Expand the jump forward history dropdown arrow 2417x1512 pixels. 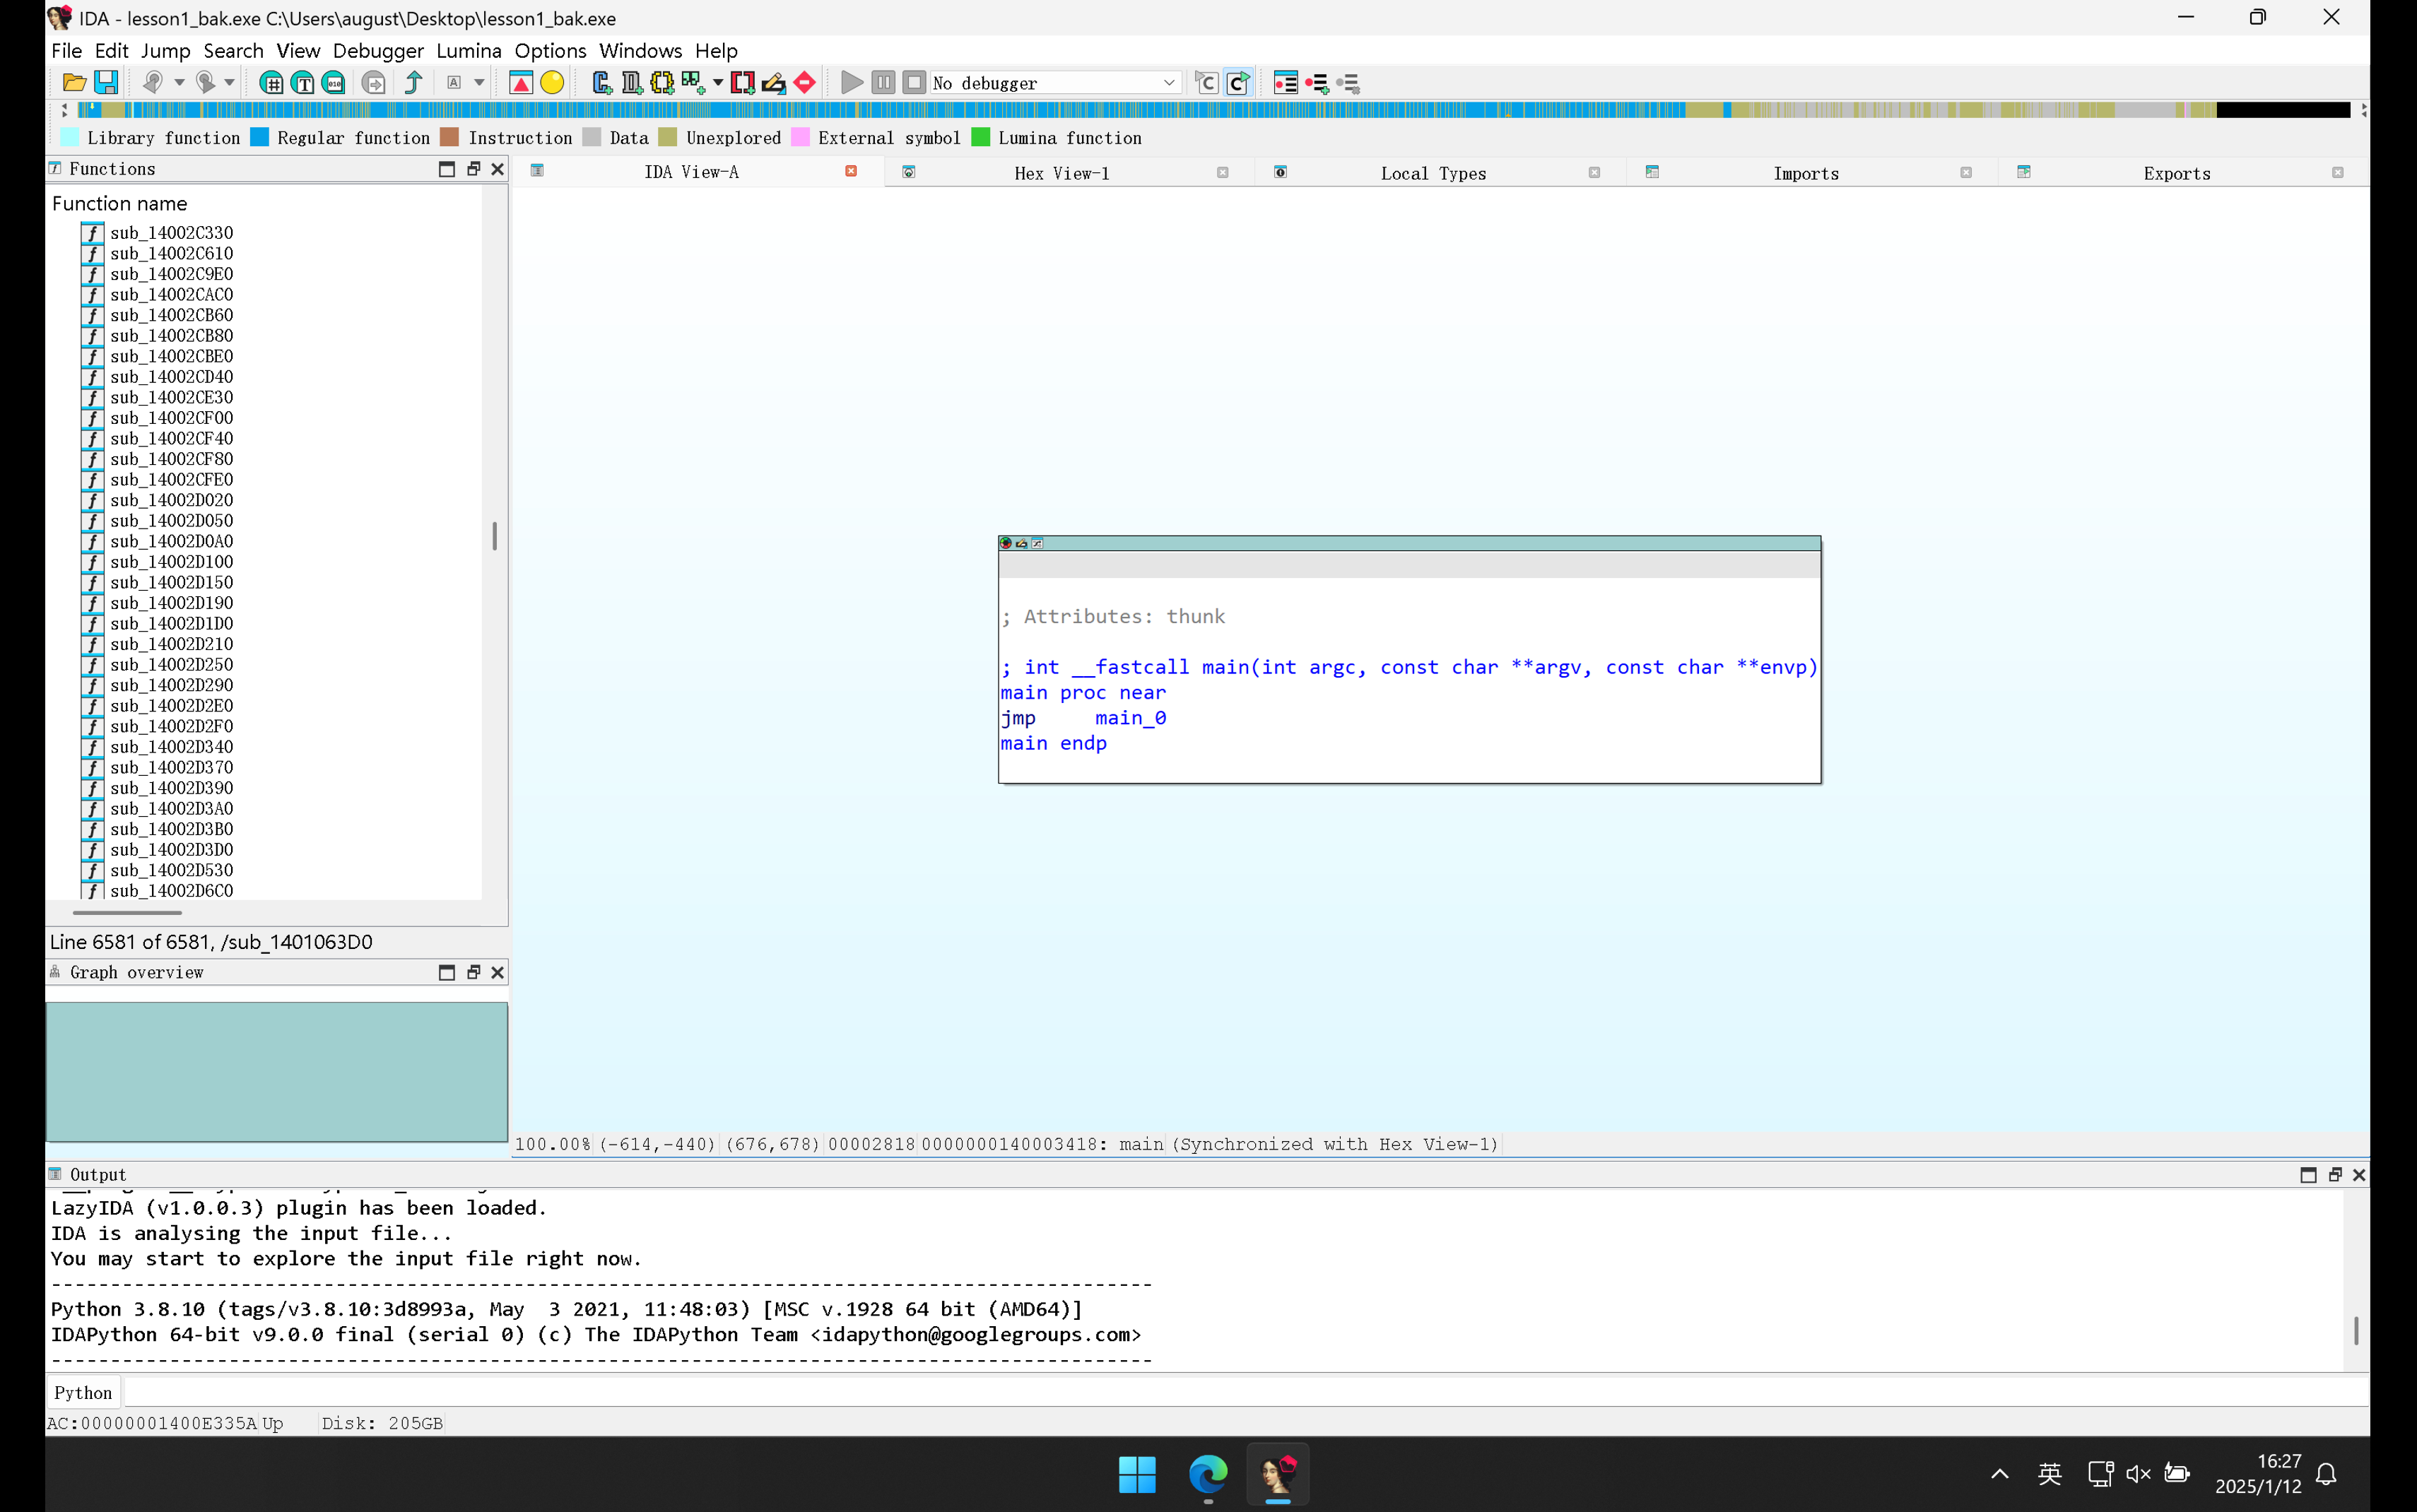(229, 83)
